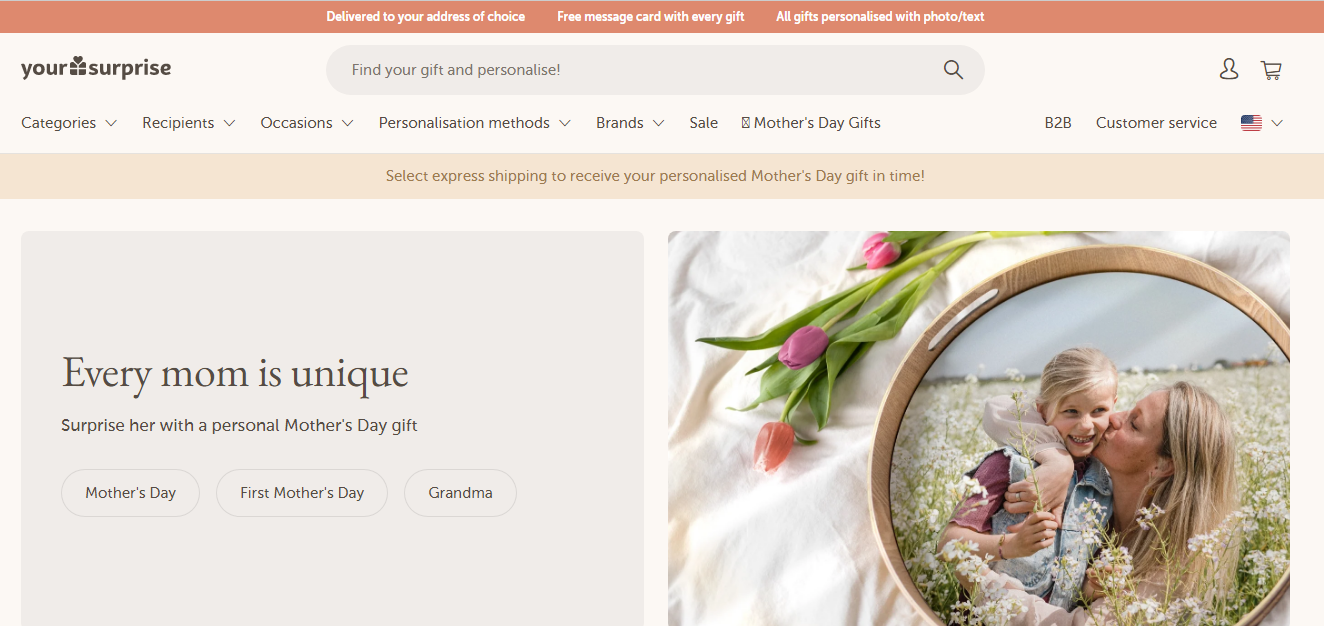Open the country selector chevron
The image size is (1324, 626).
click(x=1277, y=123)
